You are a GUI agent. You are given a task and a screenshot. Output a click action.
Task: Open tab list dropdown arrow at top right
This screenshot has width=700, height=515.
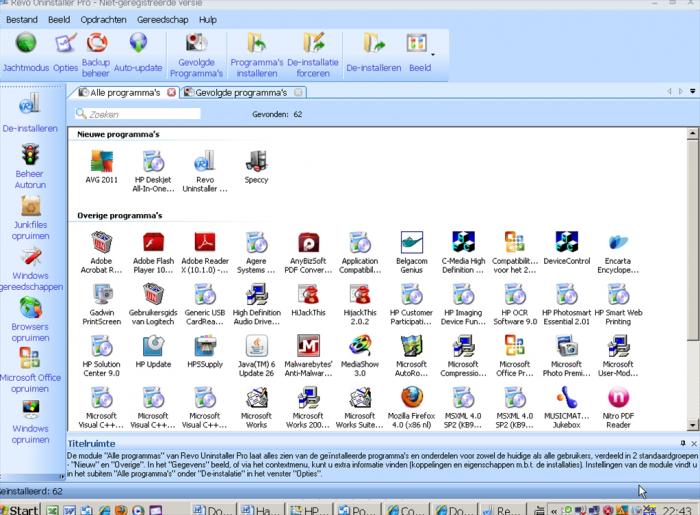click(x=692, y=91)
